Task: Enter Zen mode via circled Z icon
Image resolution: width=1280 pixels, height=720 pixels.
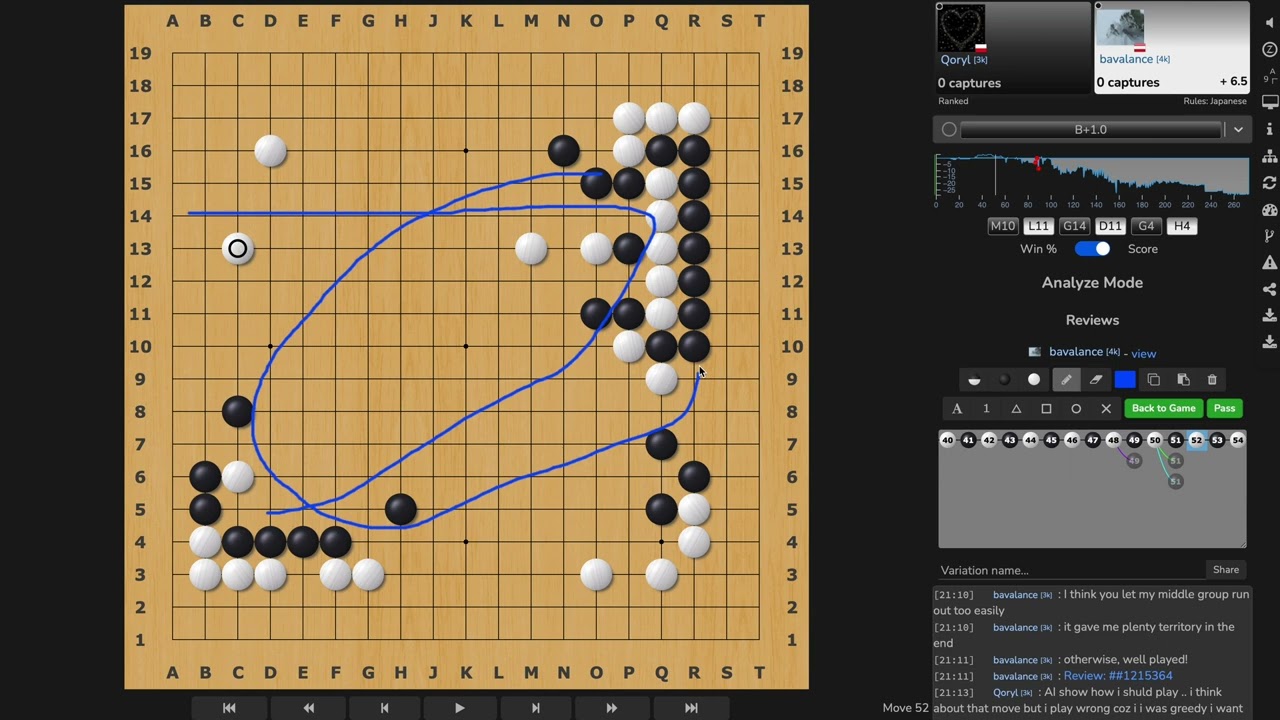Action: [1270, 49]
